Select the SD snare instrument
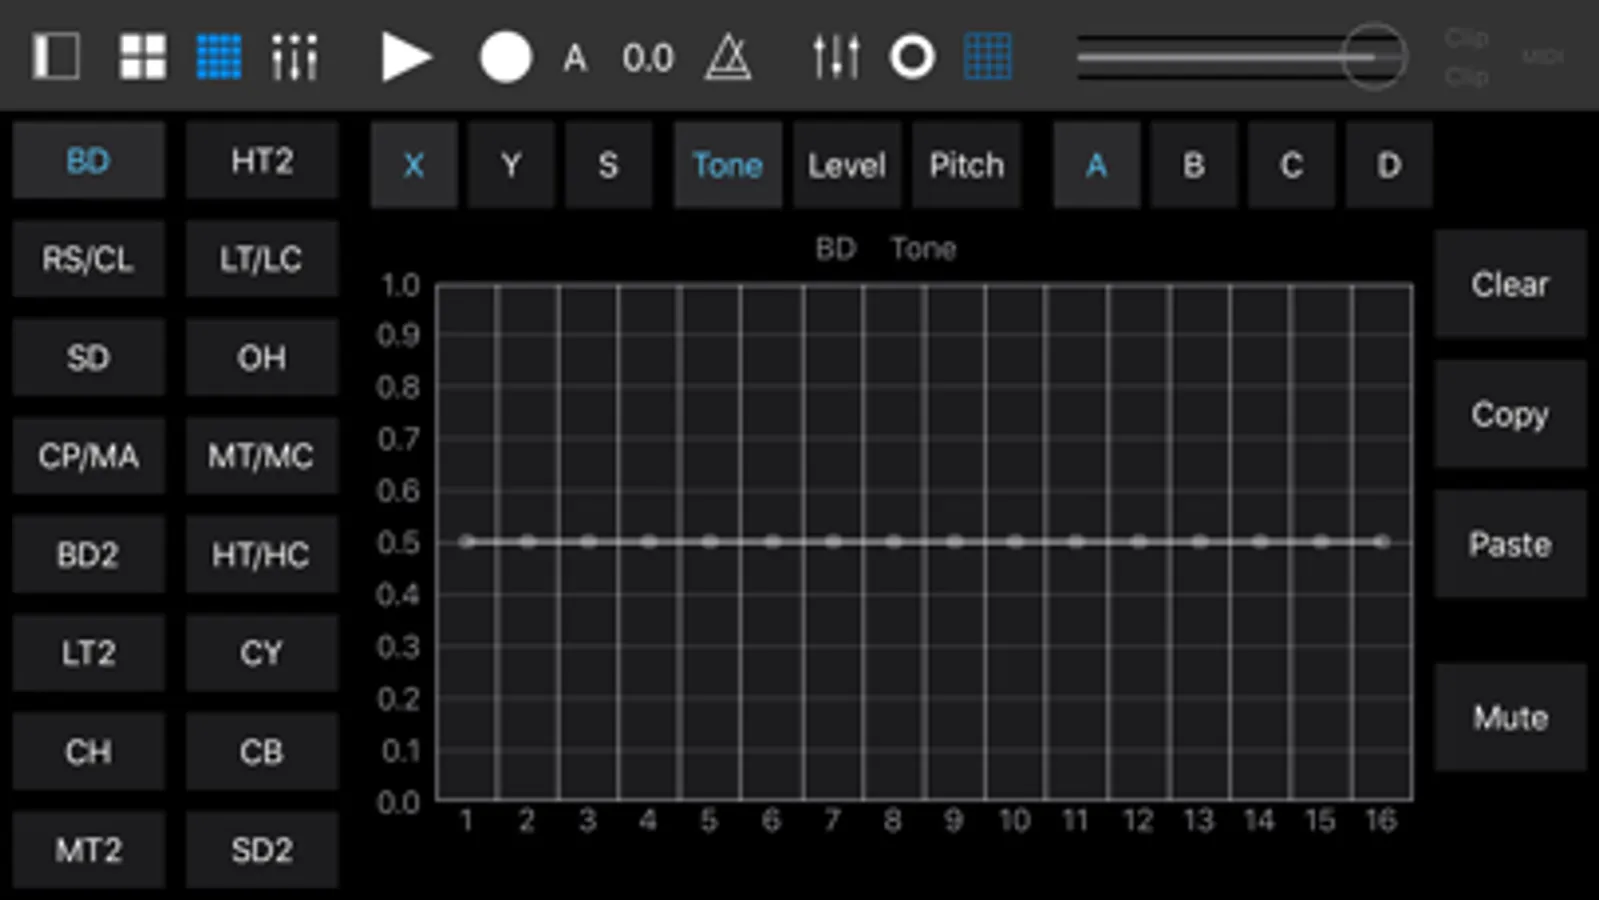Image resolution: width=1599 pixels, height=900 pixels. (x=88, y=357)
